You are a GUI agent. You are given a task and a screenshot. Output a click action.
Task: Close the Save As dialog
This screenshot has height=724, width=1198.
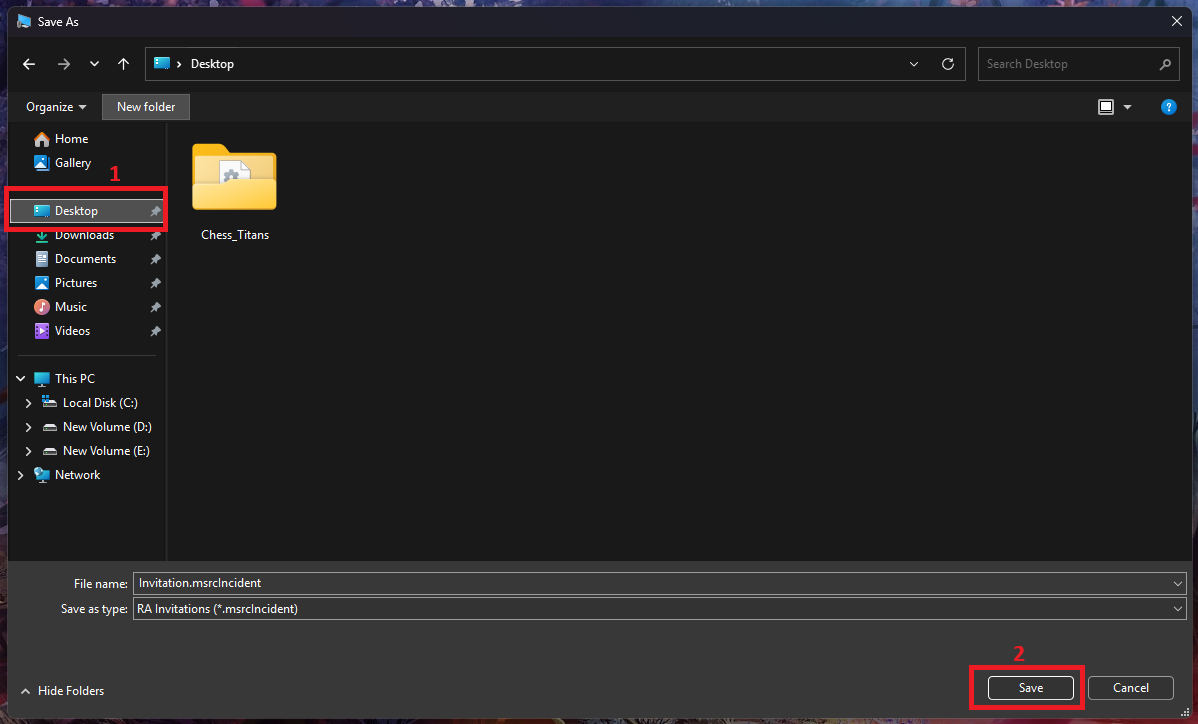pos(1177,21)
